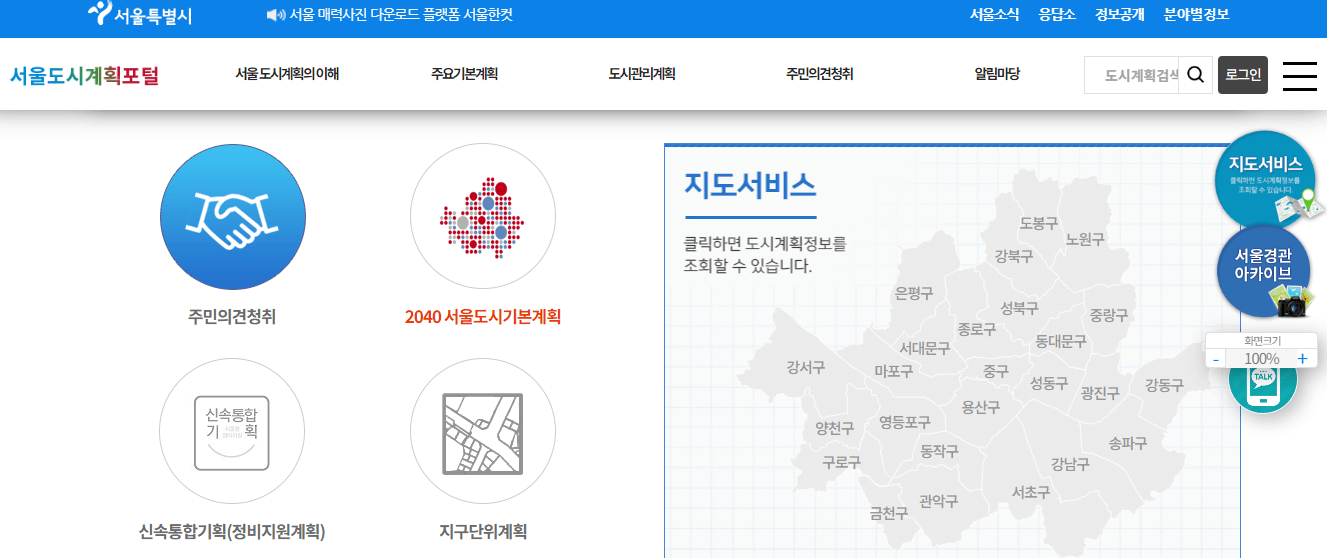Select 마포구 on the map

tap(894, 371)
